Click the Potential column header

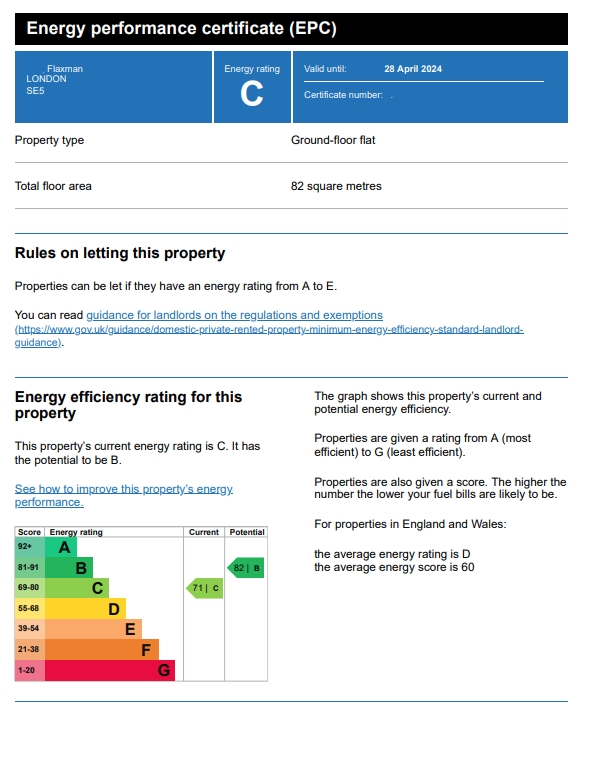pyautogui.click(x=247, y=532)
